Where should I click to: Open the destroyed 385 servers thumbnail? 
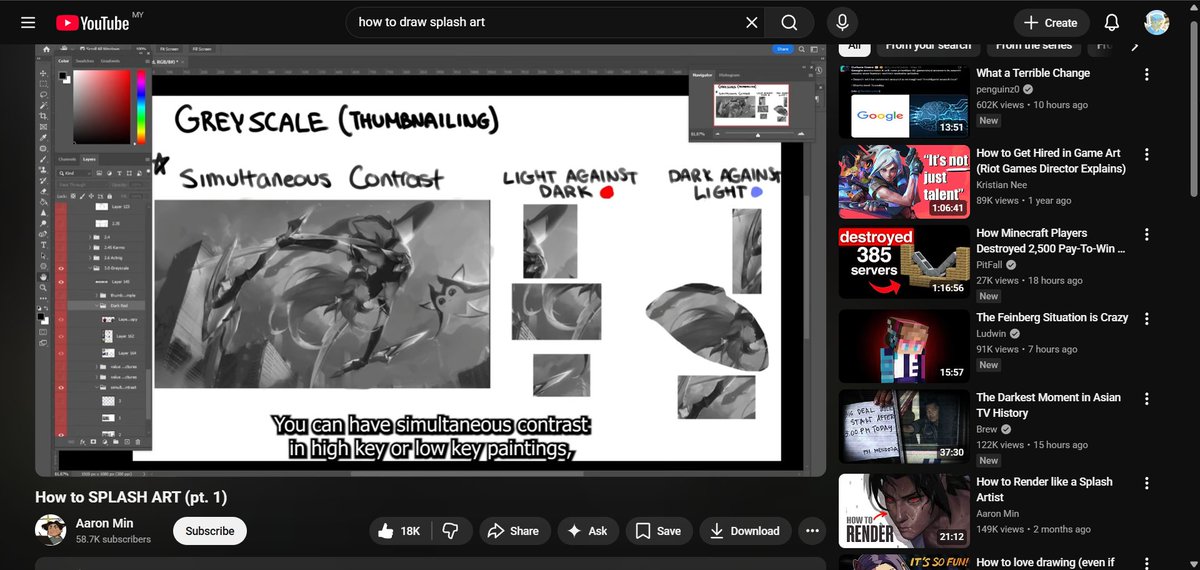point(903,262)
